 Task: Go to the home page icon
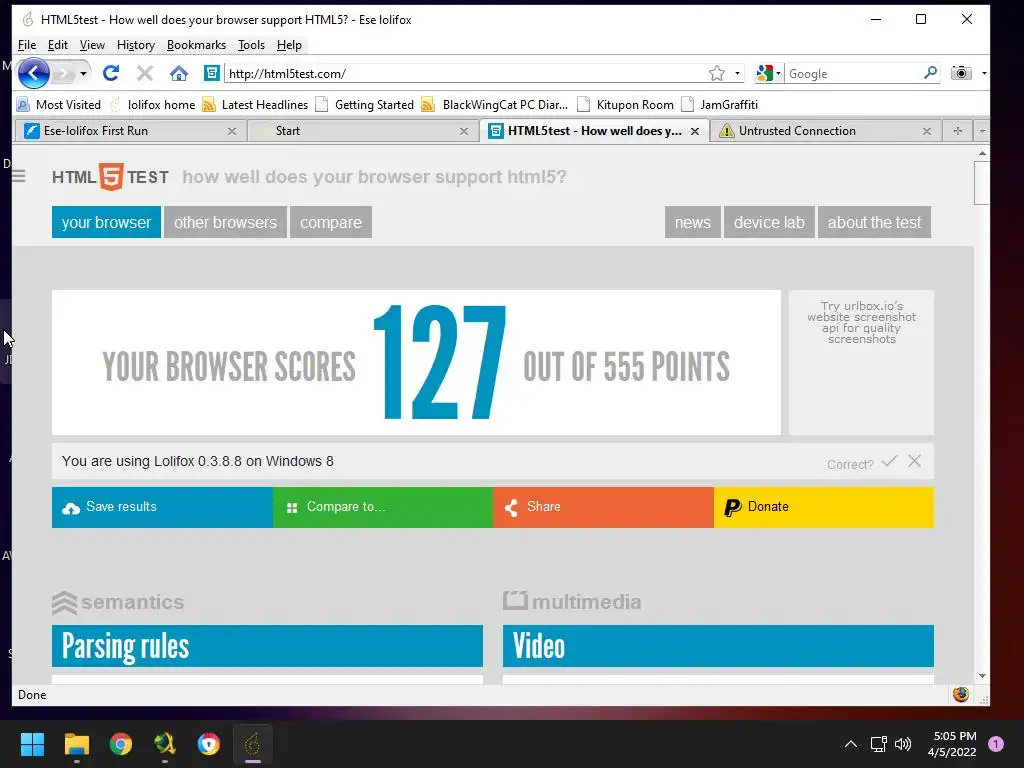coord(178,73)
